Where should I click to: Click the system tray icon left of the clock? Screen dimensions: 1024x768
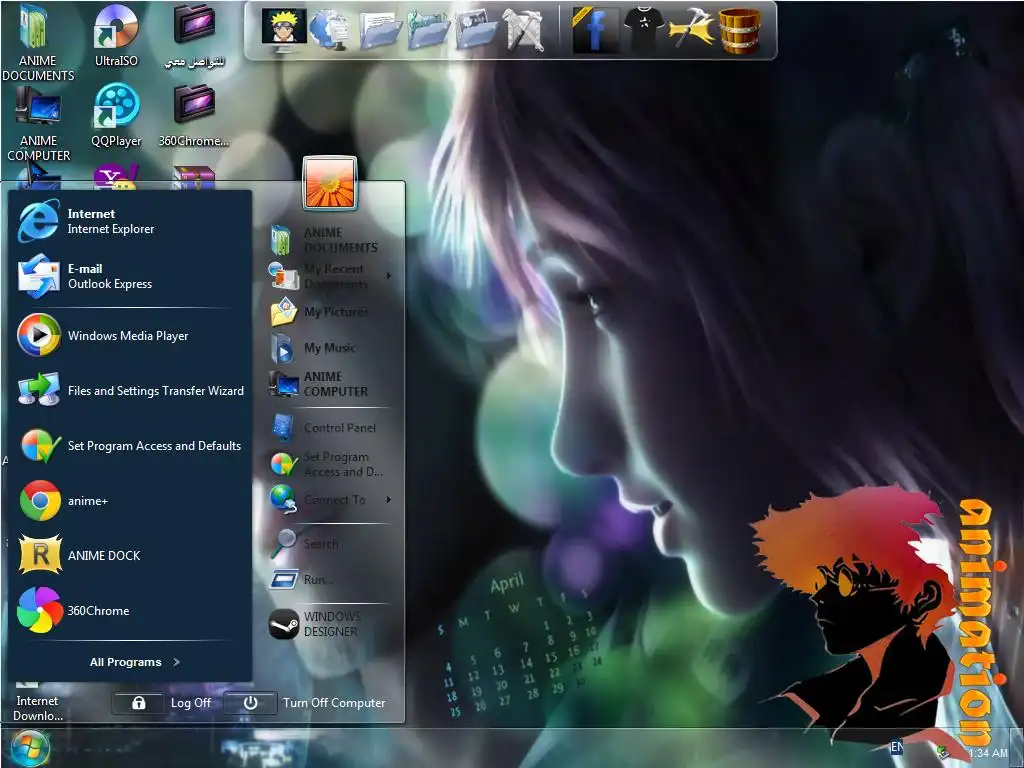942,752
